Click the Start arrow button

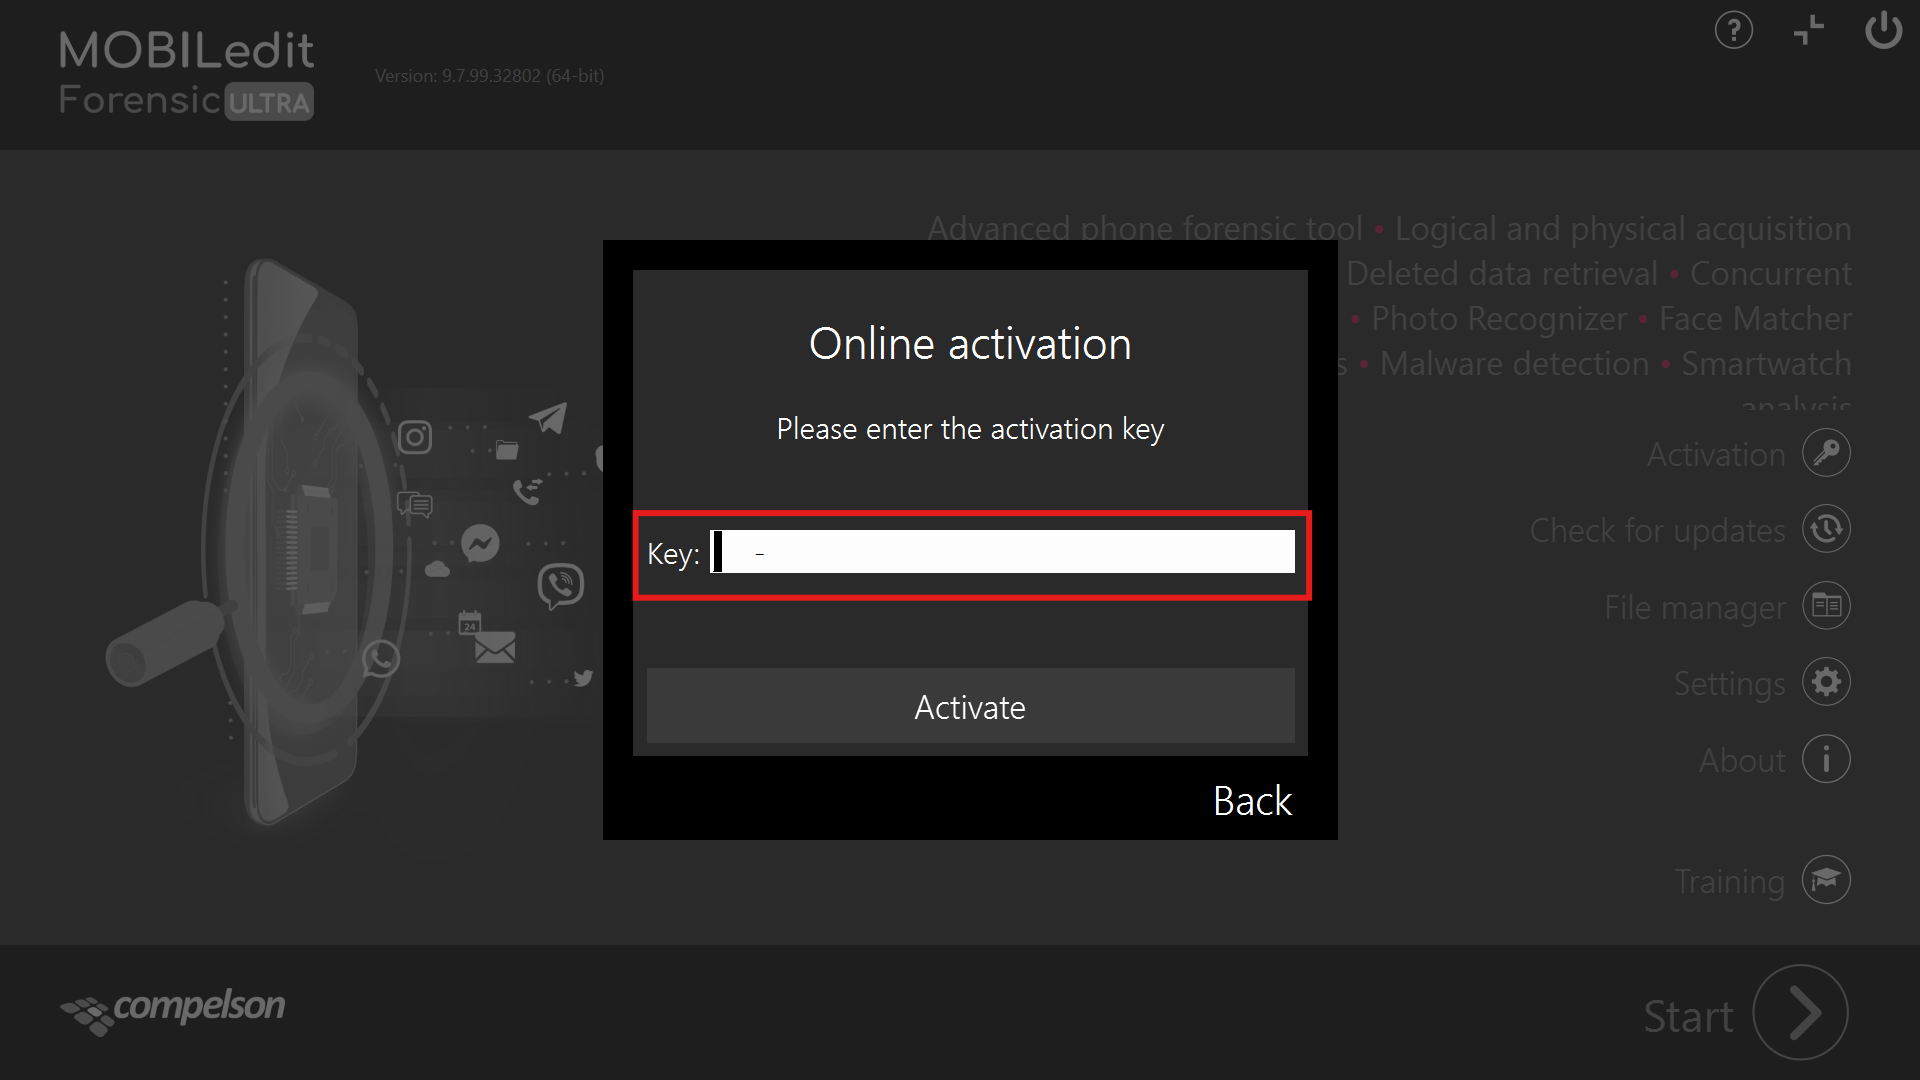[1800, 1012]
